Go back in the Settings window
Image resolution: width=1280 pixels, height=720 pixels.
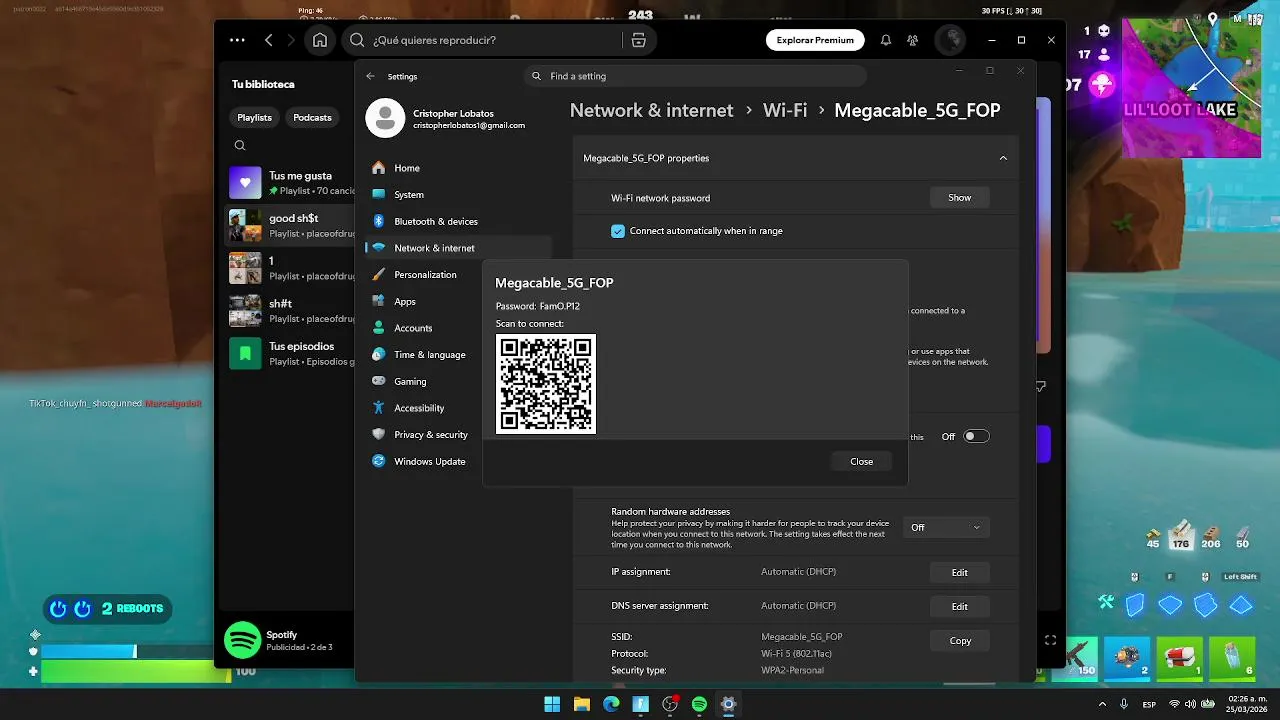[370, 76]
